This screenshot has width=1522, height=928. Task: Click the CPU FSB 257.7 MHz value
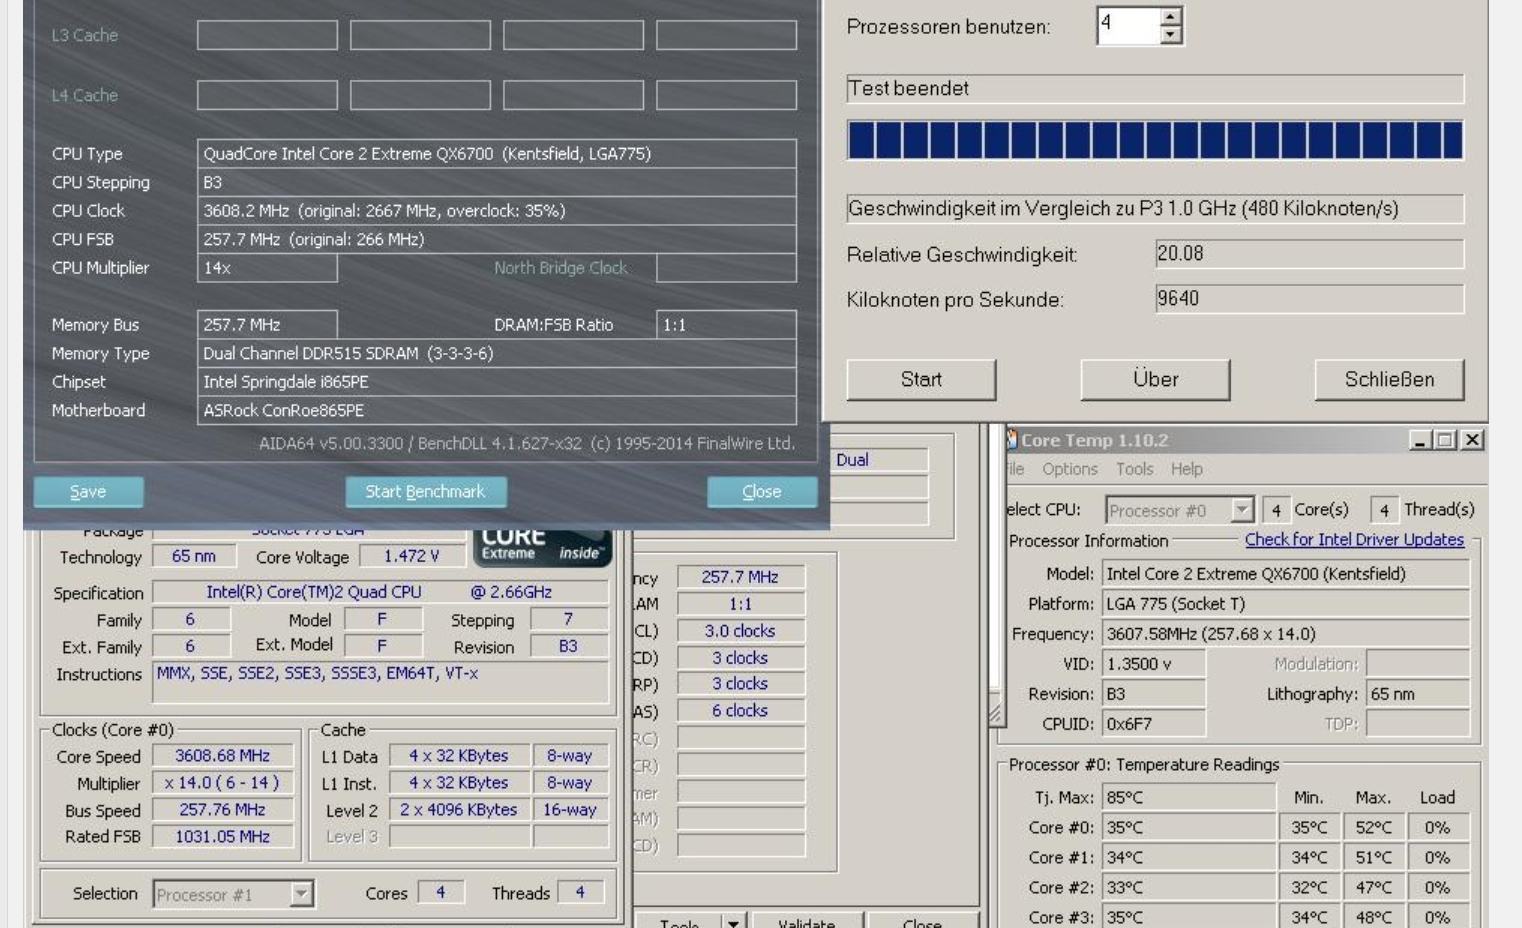click(497, 240)
